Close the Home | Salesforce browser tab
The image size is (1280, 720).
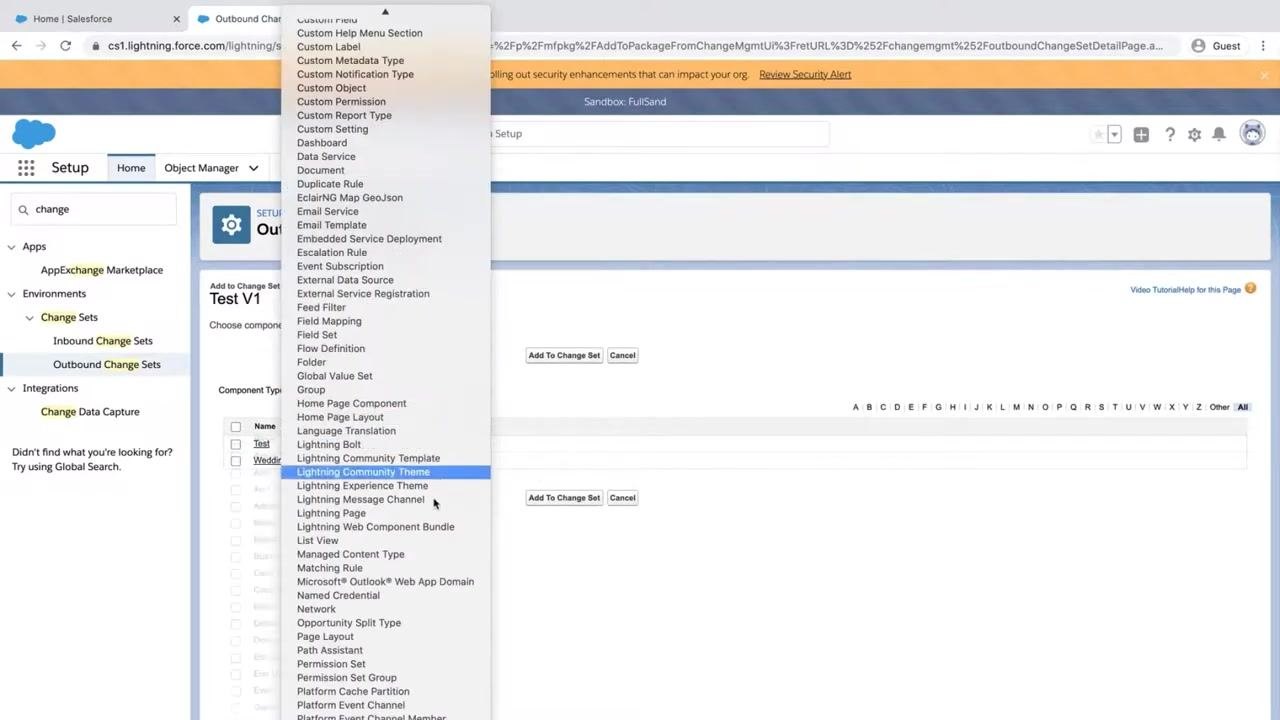click(x=176, y=18)
